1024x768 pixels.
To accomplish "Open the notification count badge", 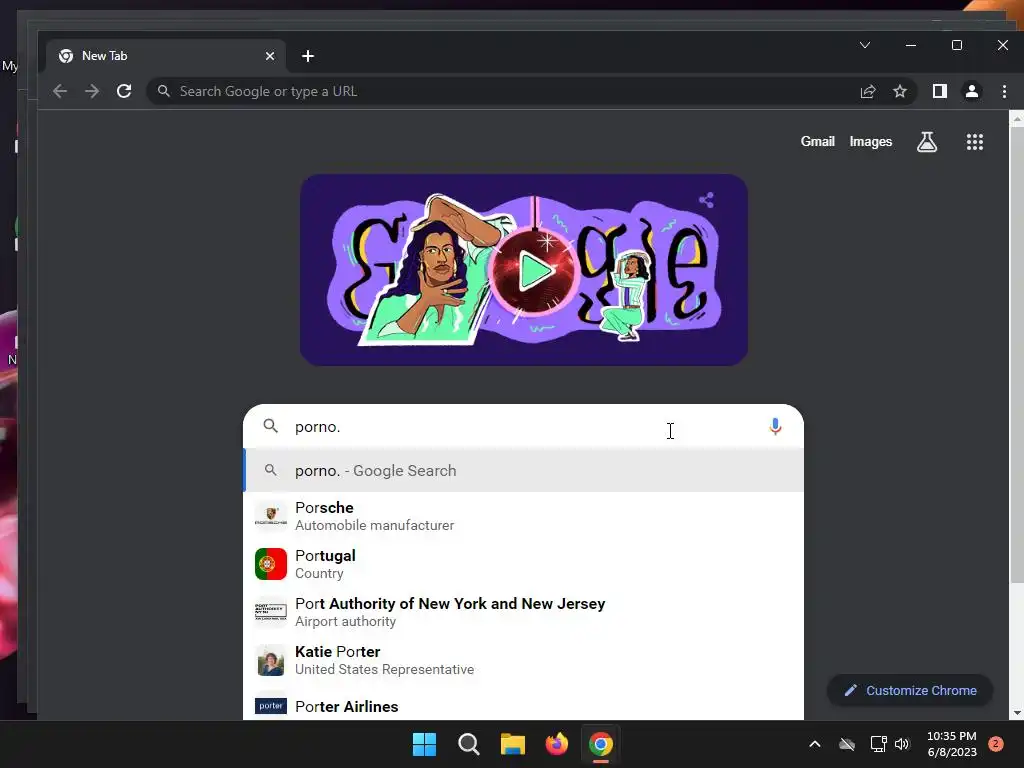I will click(996, 743).
